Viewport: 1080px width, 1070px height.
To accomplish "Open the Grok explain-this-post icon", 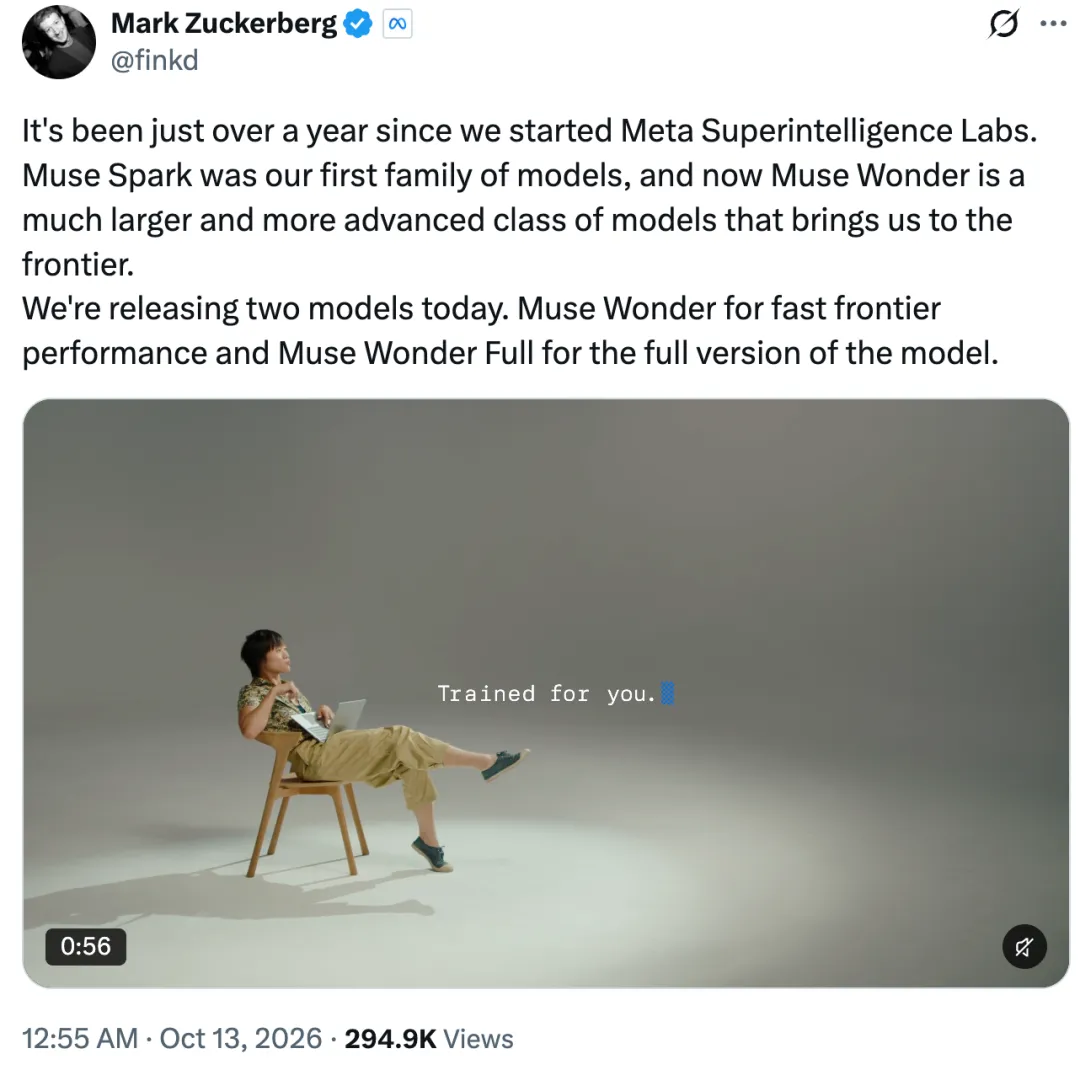I will click(x=1003, y=24).
